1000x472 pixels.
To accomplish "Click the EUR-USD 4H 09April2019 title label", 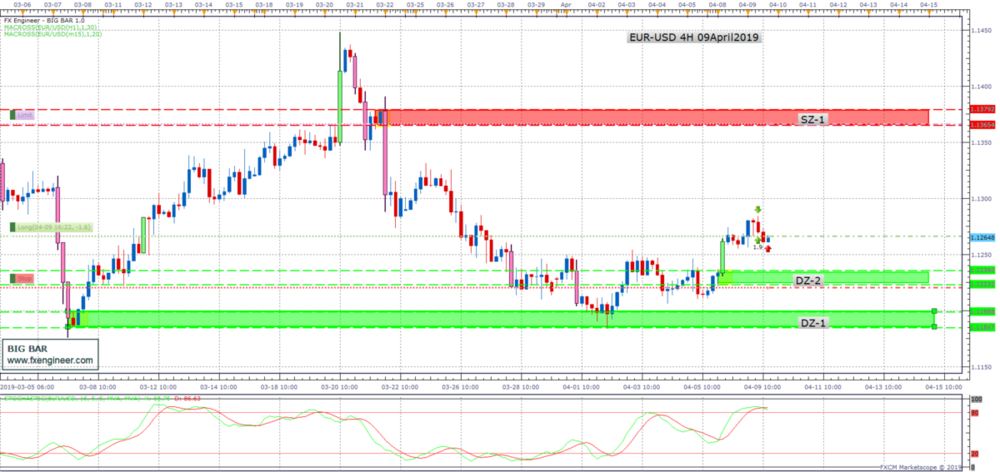I will [693, 38].
